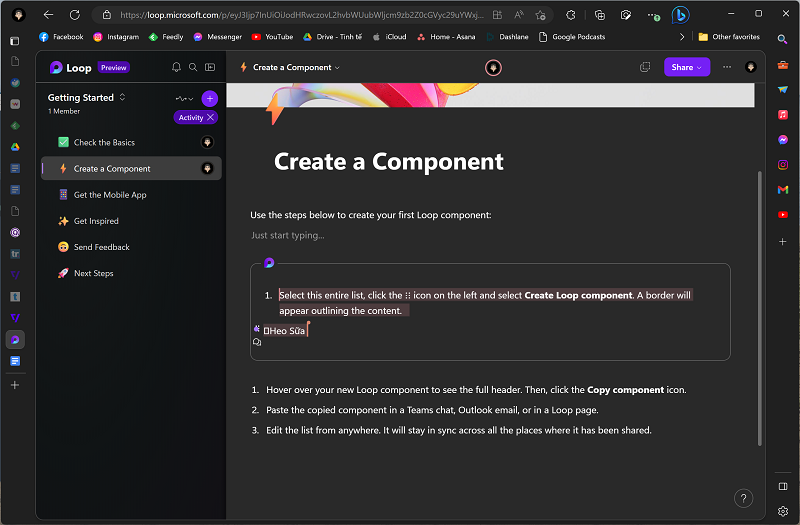This screenshot has width=800, height=525.
Task: Open the YouTube bookmark
Action: 272,37
